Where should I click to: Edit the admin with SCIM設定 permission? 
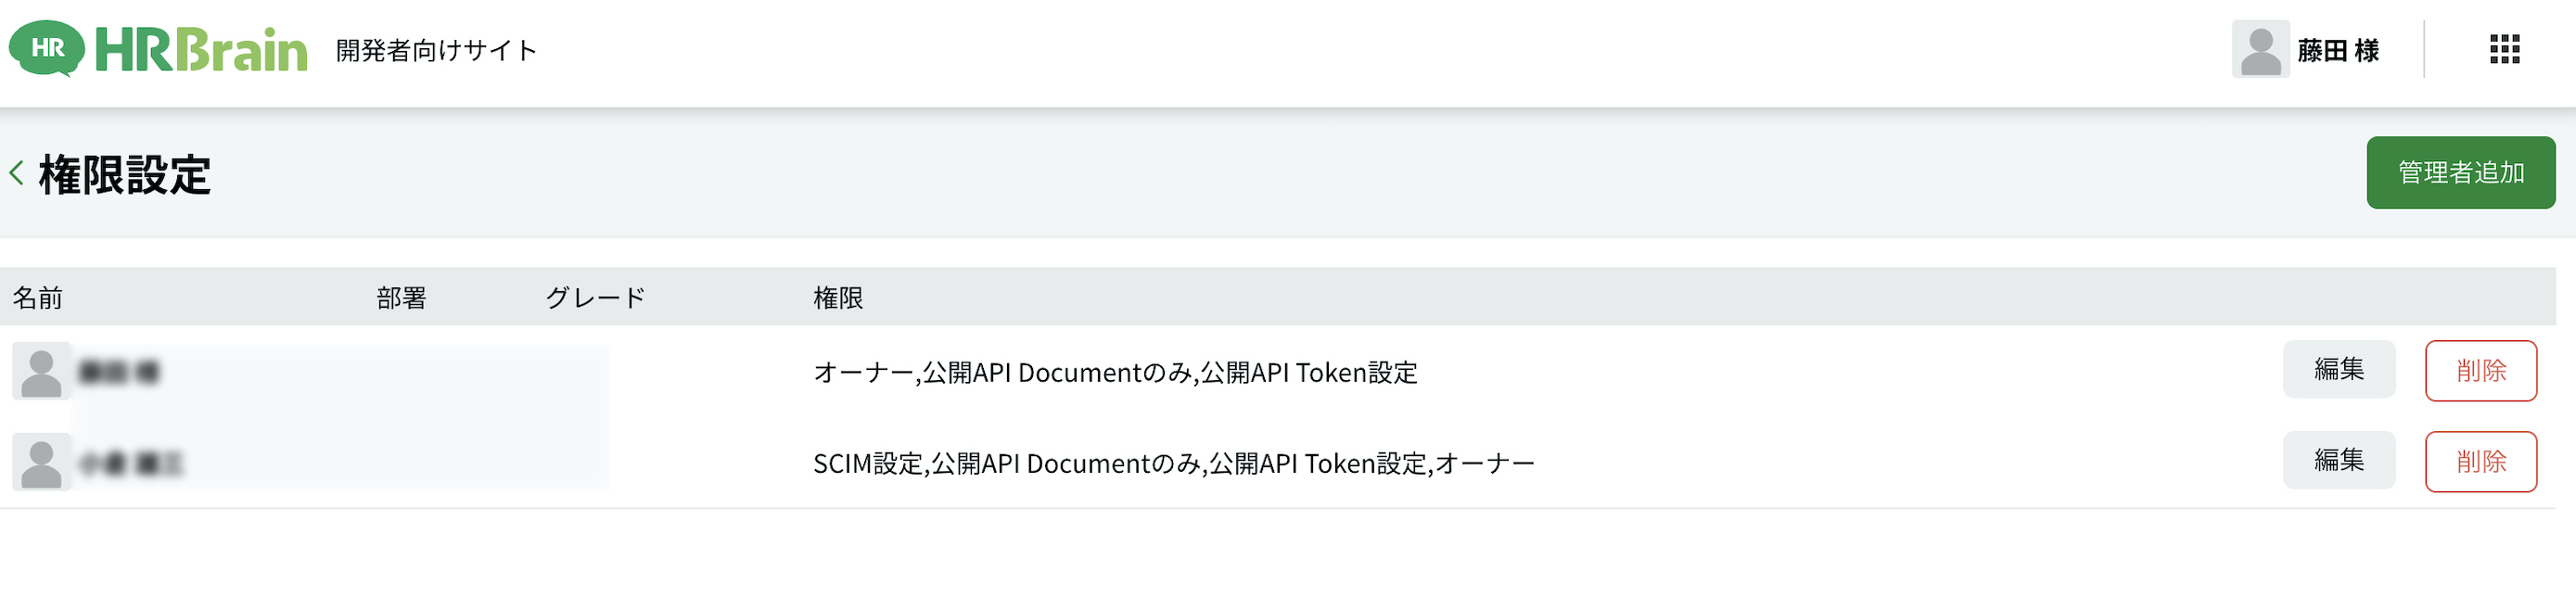2338,461
